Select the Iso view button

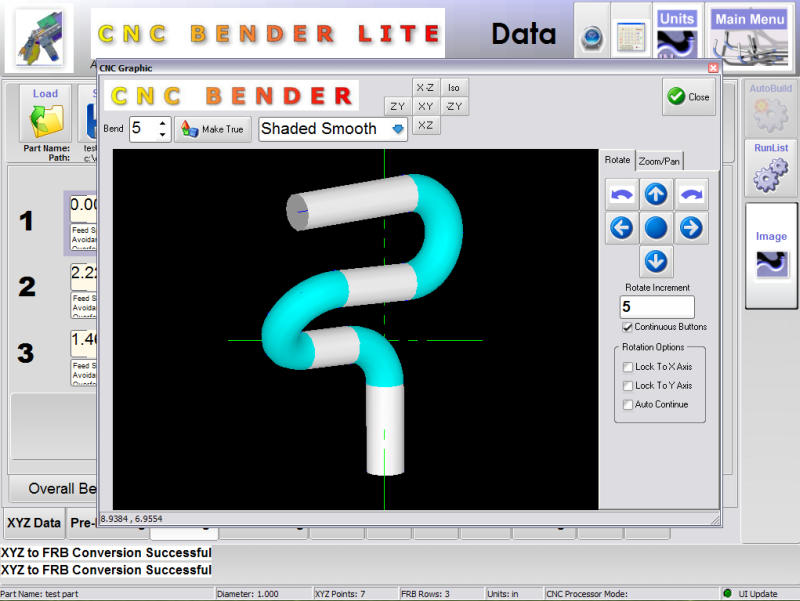click(x=454, y=88)
